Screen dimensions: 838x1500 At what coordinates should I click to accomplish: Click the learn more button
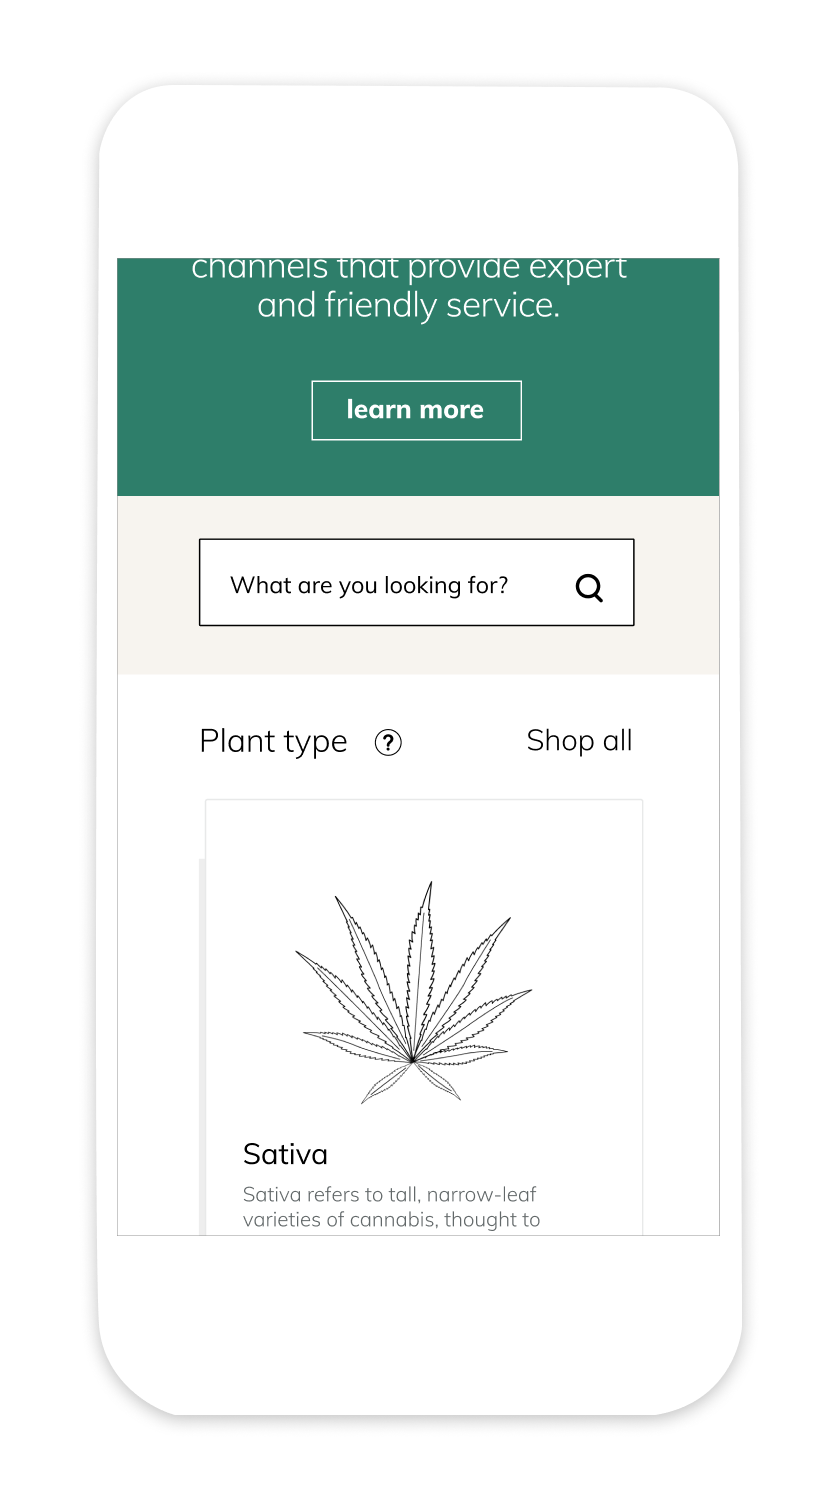416,410
